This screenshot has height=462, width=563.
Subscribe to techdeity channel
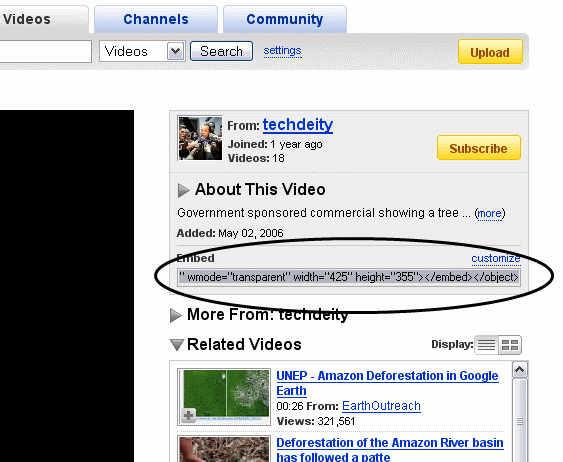pos(479,148)
